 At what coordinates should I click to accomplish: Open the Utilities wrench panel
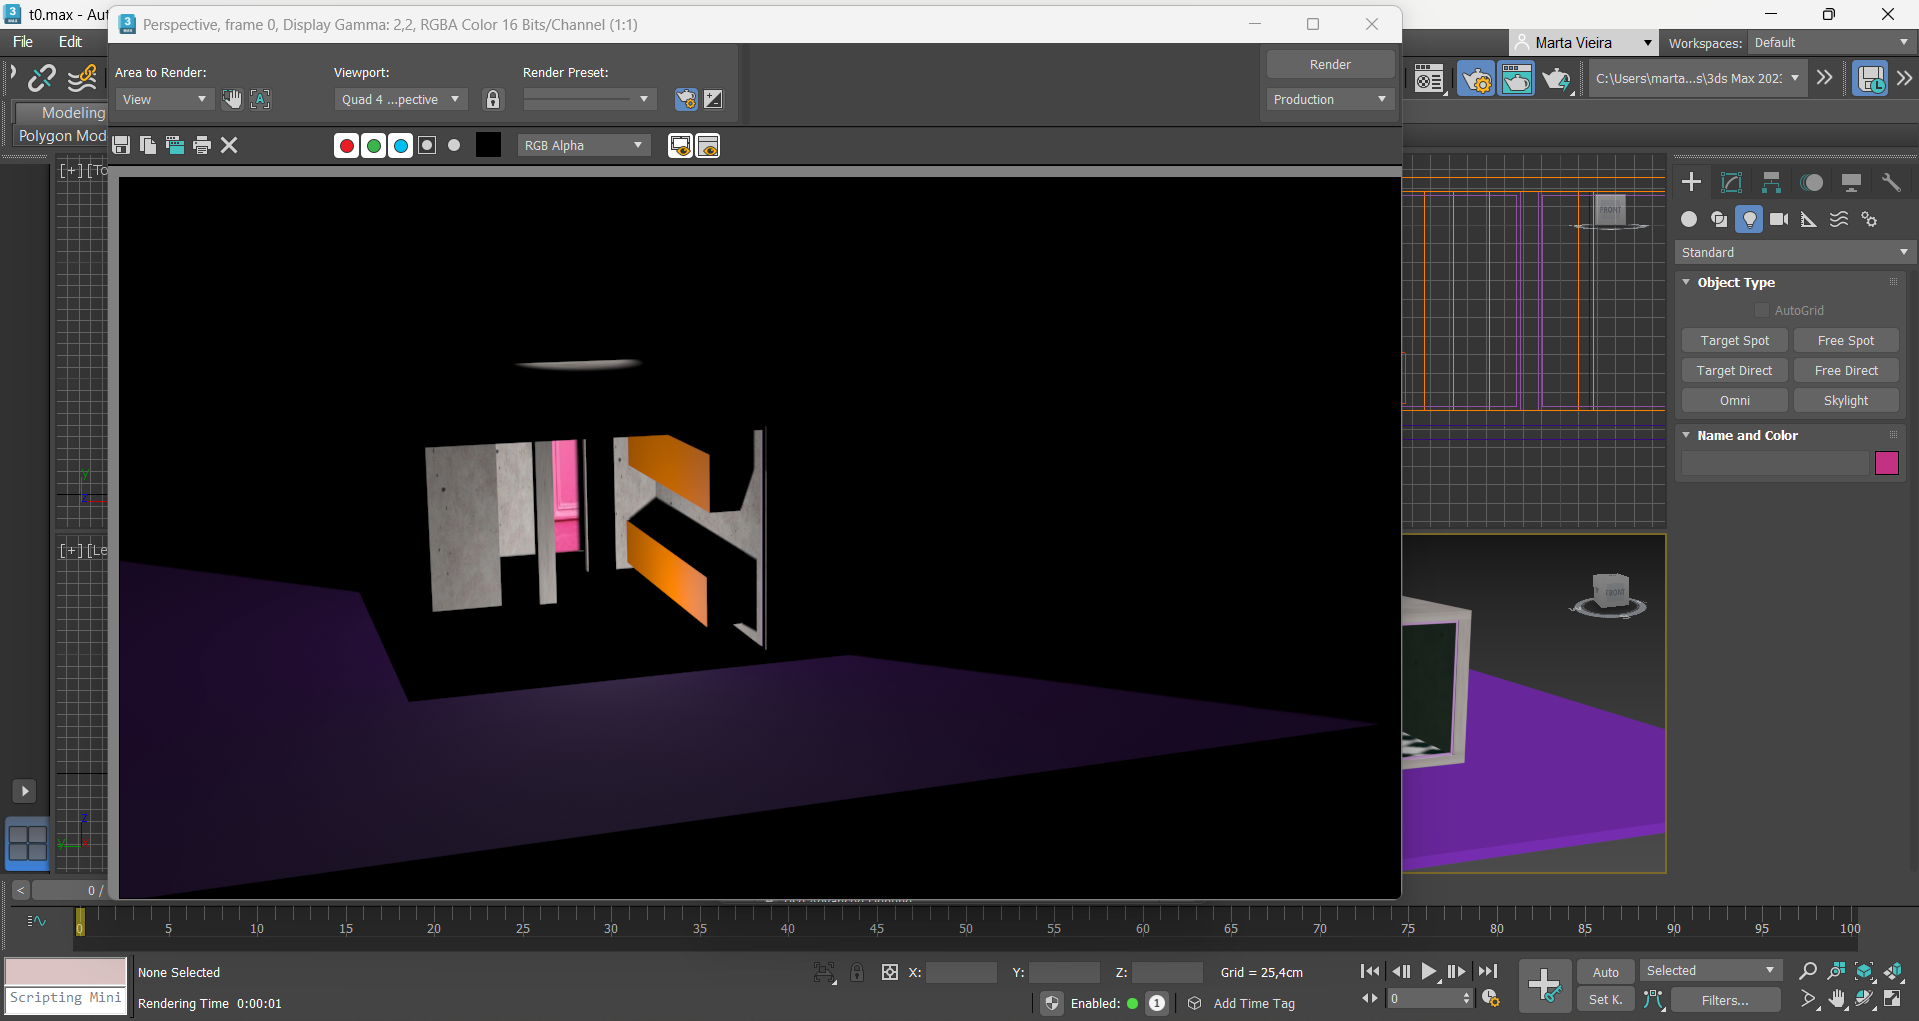tap(1890, 182)
